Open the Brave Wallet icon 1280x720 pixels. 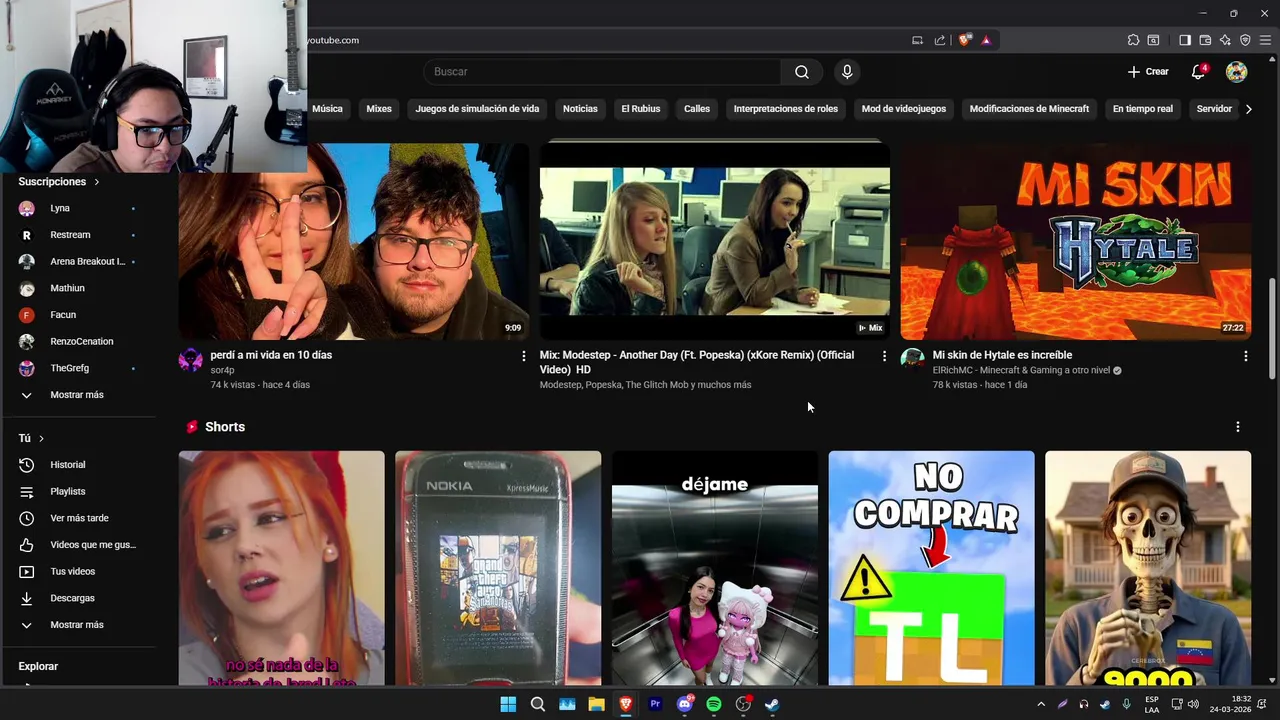coord(1205,40)
